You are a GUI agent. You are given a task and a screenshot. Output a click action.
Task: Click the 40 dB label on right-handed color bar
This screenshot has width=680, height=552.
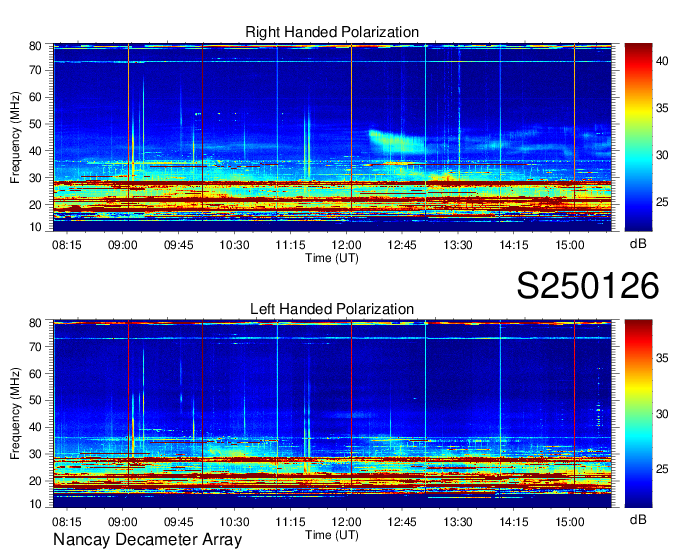click(662, 61)
